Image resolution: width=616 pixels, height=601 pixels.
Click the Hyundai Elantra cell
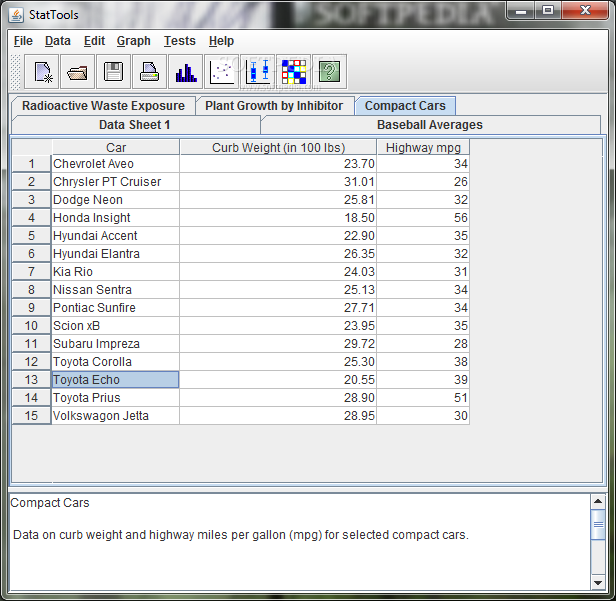[x=116, y=254]
